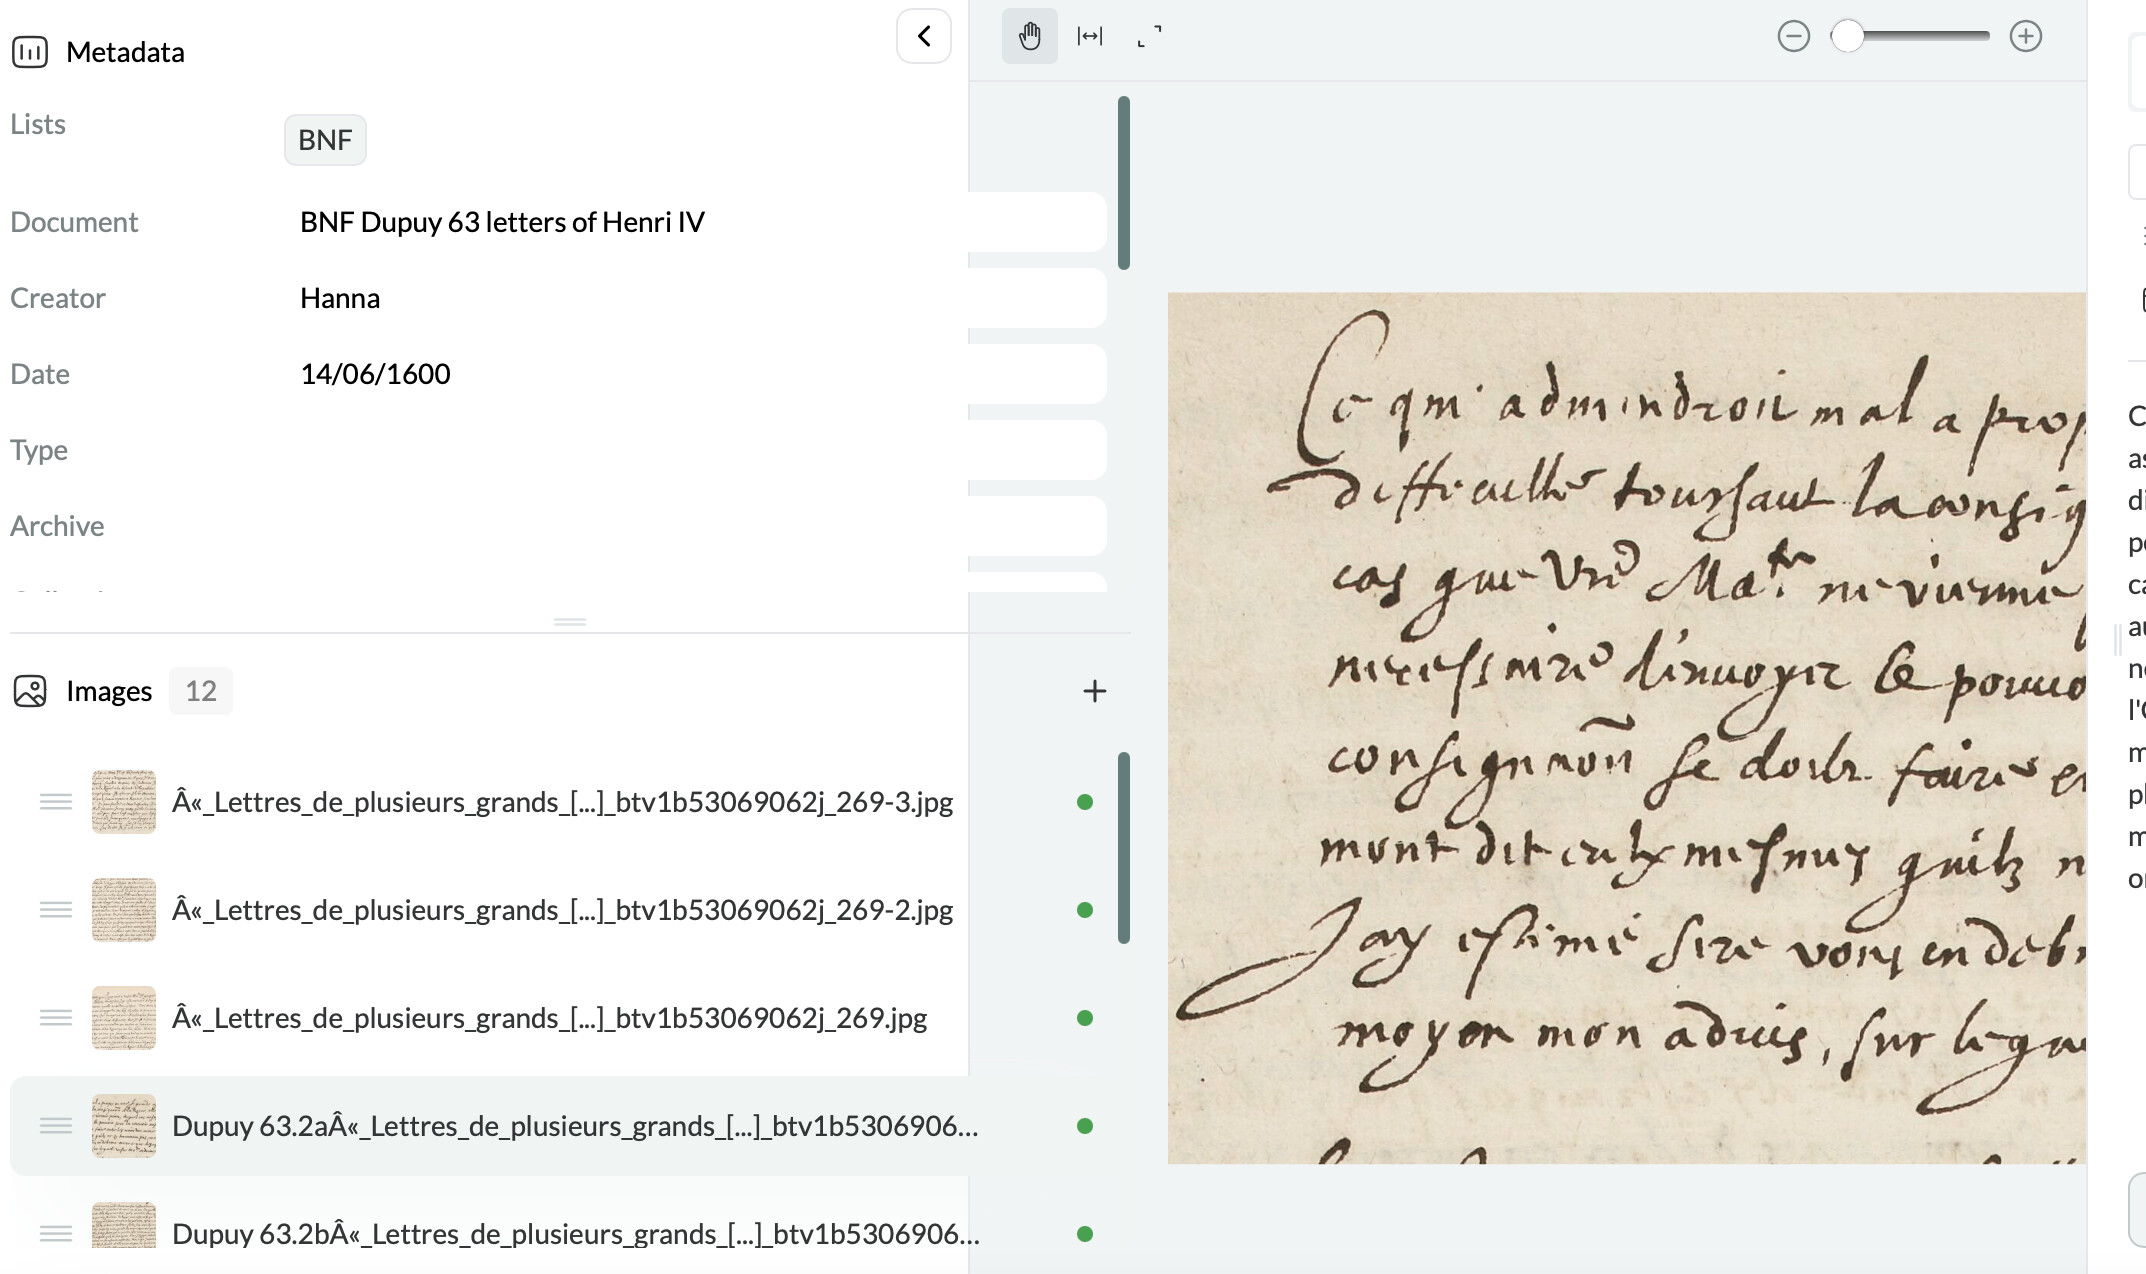Select the hand pan tool
2146x1274 pixels.
coord(1030,36)
